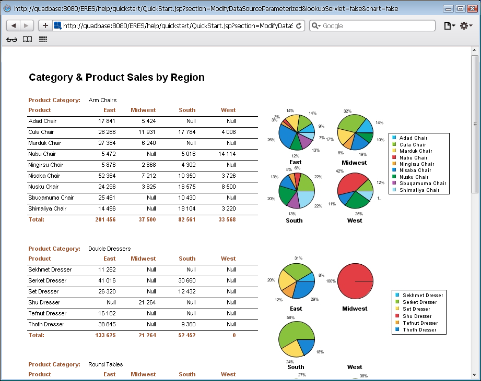Click the Adad Chair legend swatch

pos(394,137)
